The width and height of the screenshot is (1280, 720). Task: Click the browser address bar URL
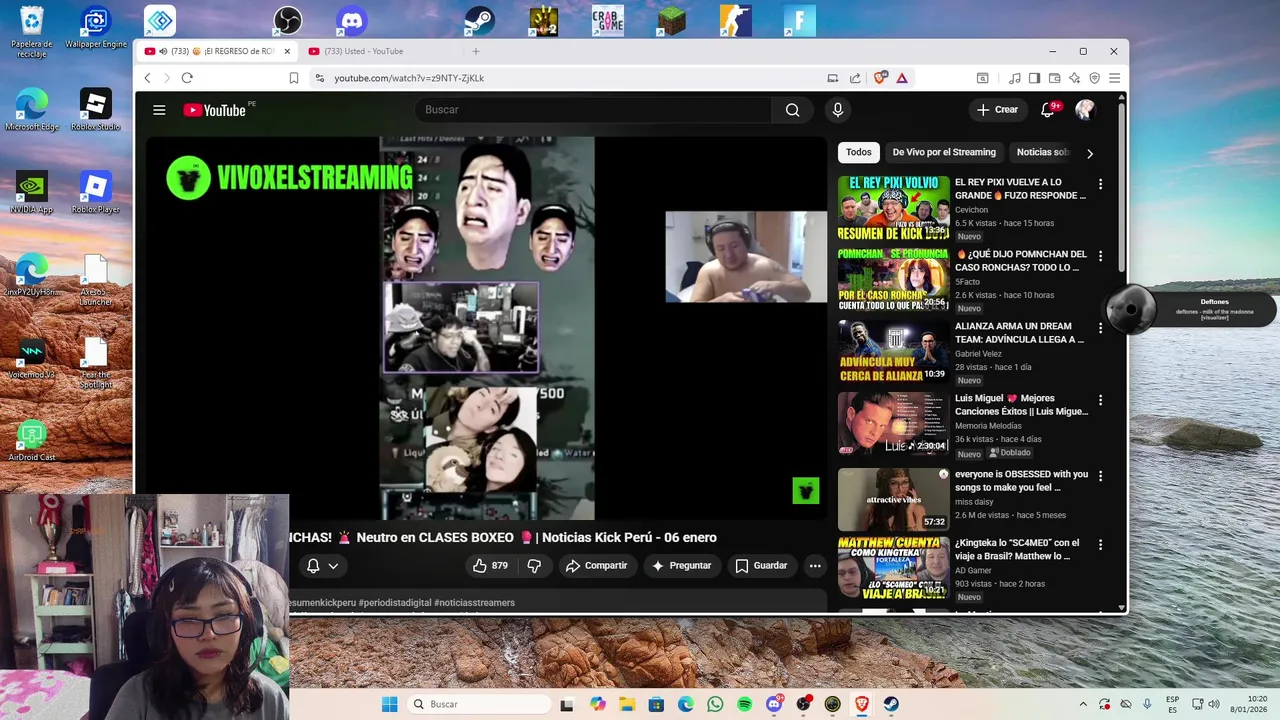point(409,78)
